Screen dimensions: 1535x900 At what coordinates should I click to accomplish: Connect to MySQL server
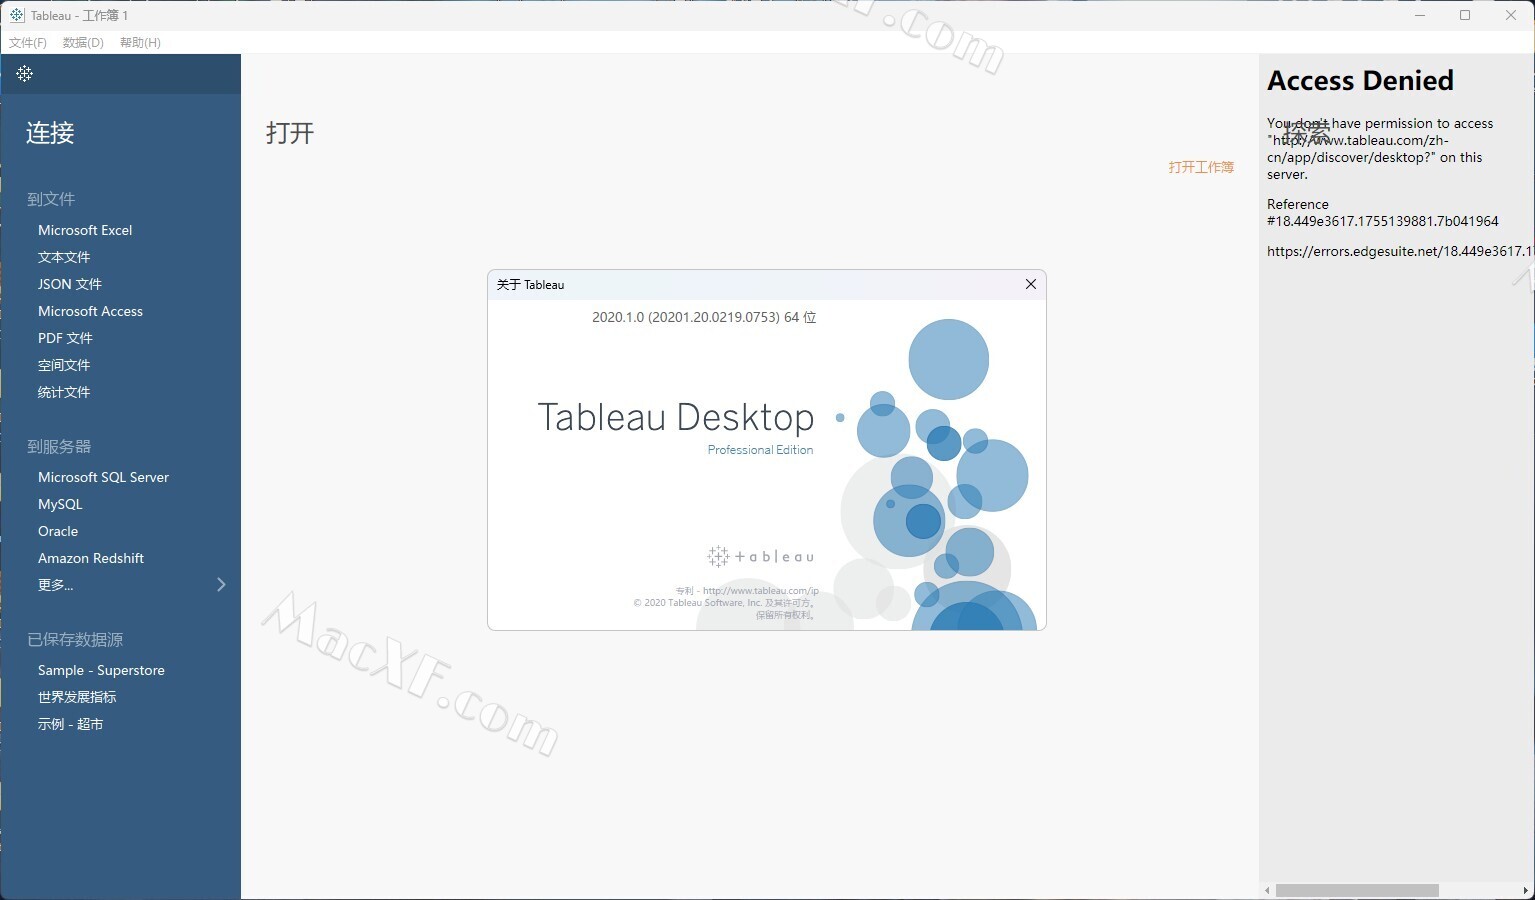pos(60,504)
